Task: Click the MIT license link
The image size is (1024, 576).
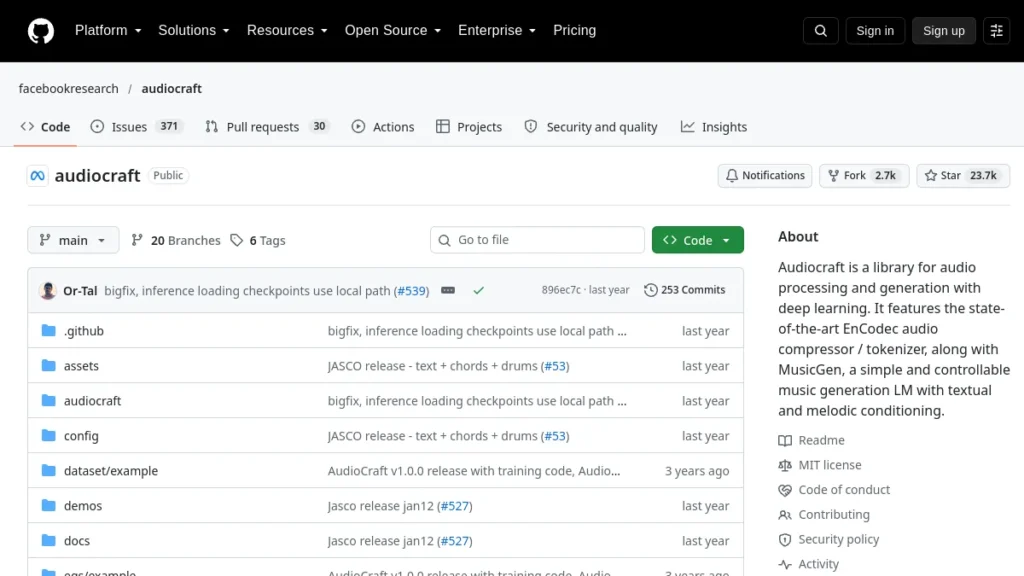Action: [x=830, y=466]
